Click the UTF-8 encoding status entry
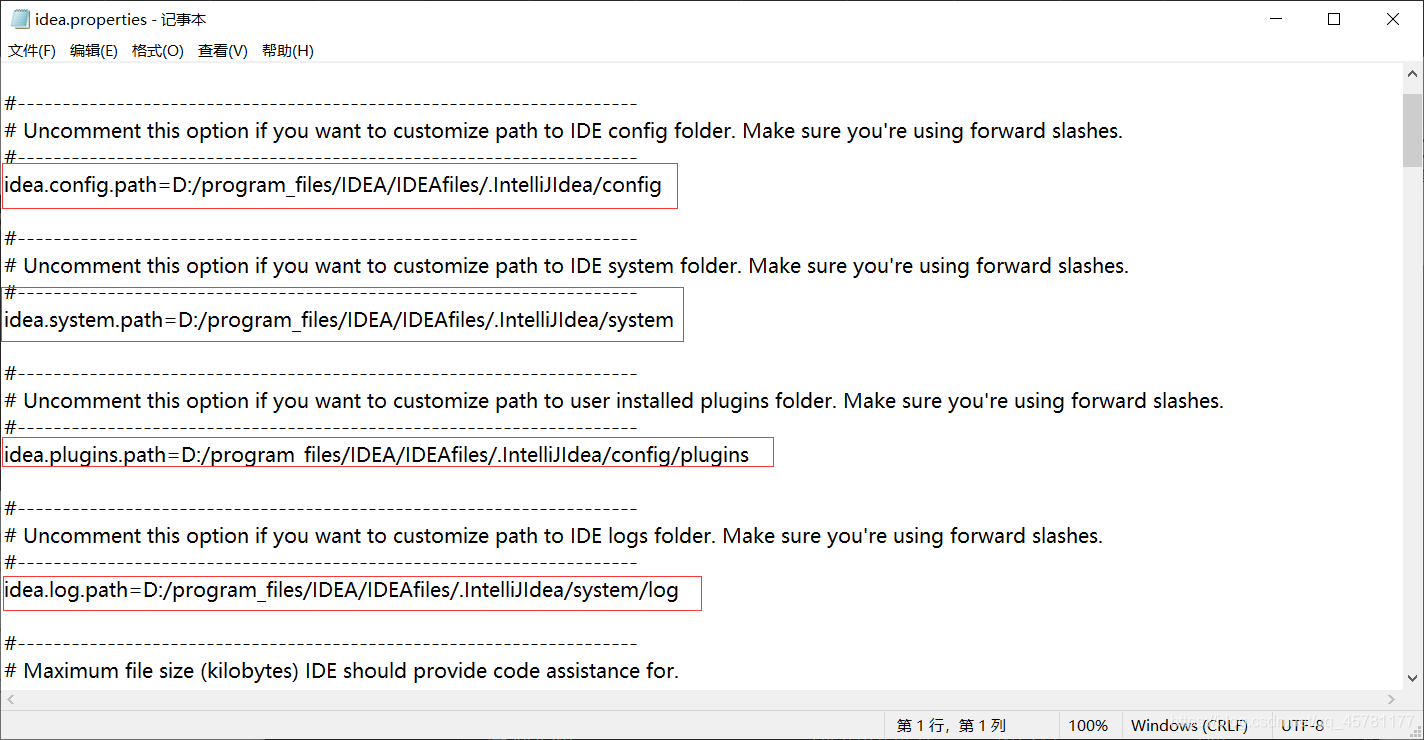 point(1302,725)
